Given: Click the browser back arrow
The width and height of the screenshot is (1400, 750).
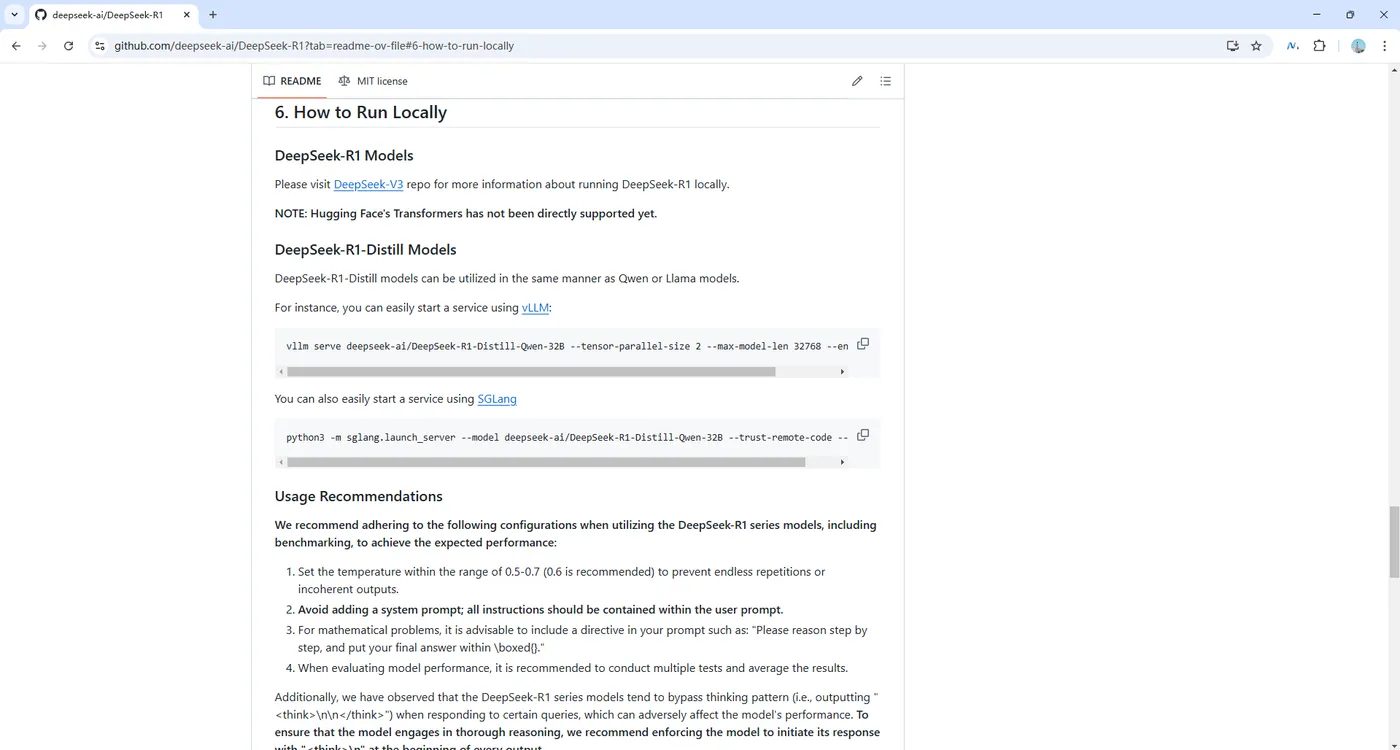Looking at the screenshot, I should (16, 46).
